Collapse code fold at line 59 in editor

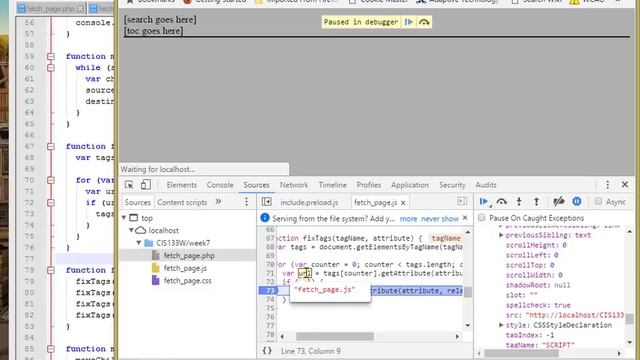pos(51,56)
